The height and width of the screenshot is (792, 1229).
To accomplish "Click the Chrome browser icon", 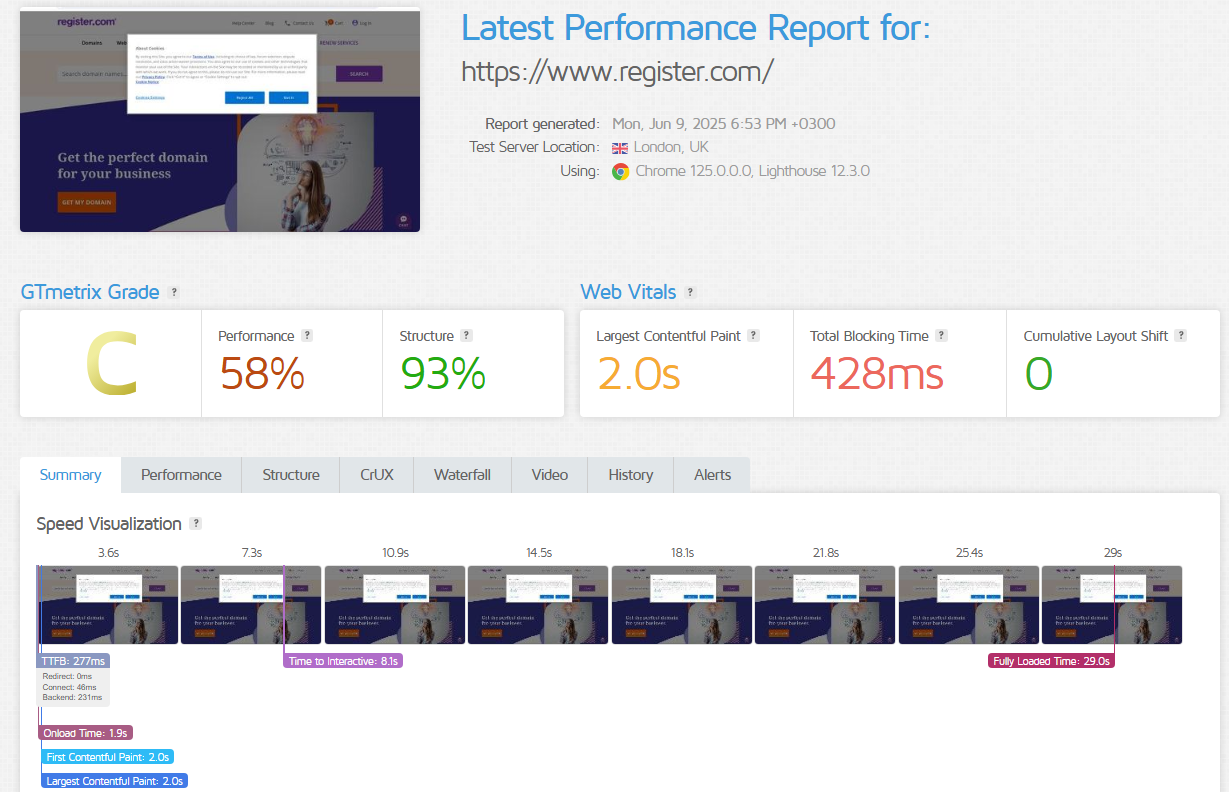I will [620, 171].
